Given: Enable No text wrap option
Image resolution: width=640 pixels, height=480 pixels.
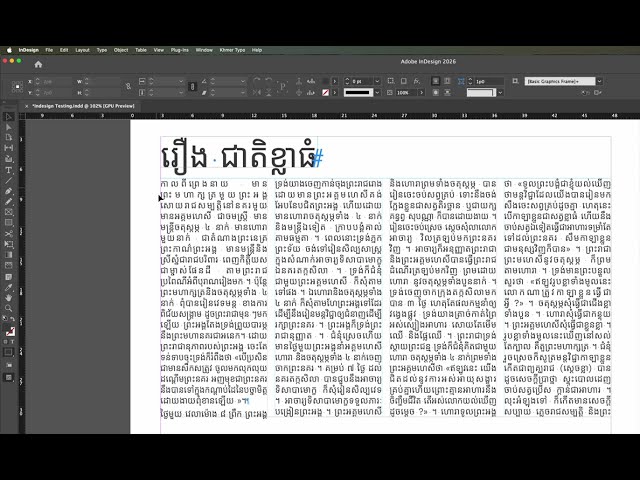Looking at the screenshot, I should 436,81.
